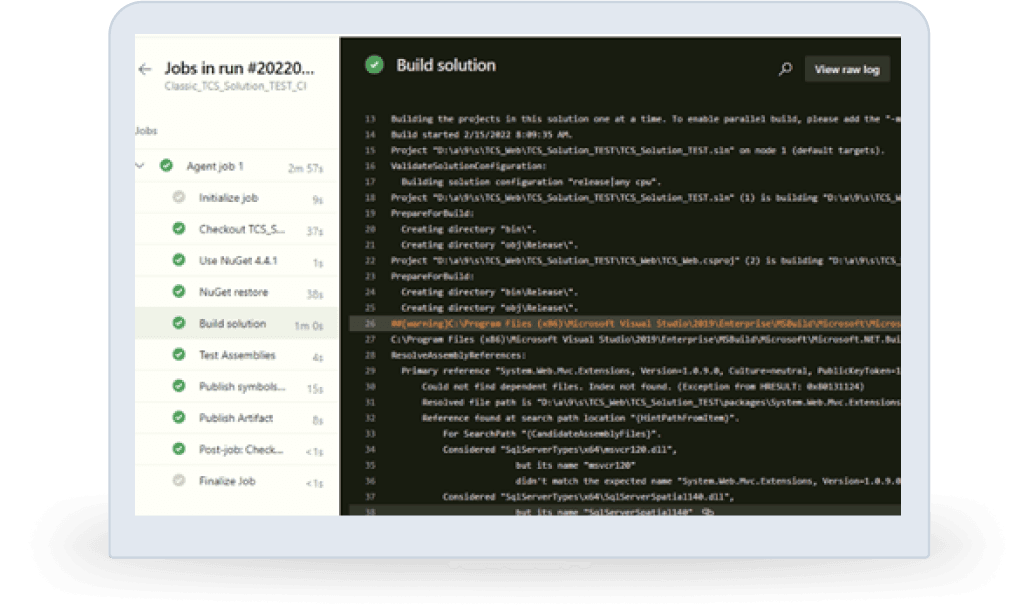The height and width of the screenshot is (614, 1036).
Task: Click green check icon beside Post-job: Check...
Action: 179,449
